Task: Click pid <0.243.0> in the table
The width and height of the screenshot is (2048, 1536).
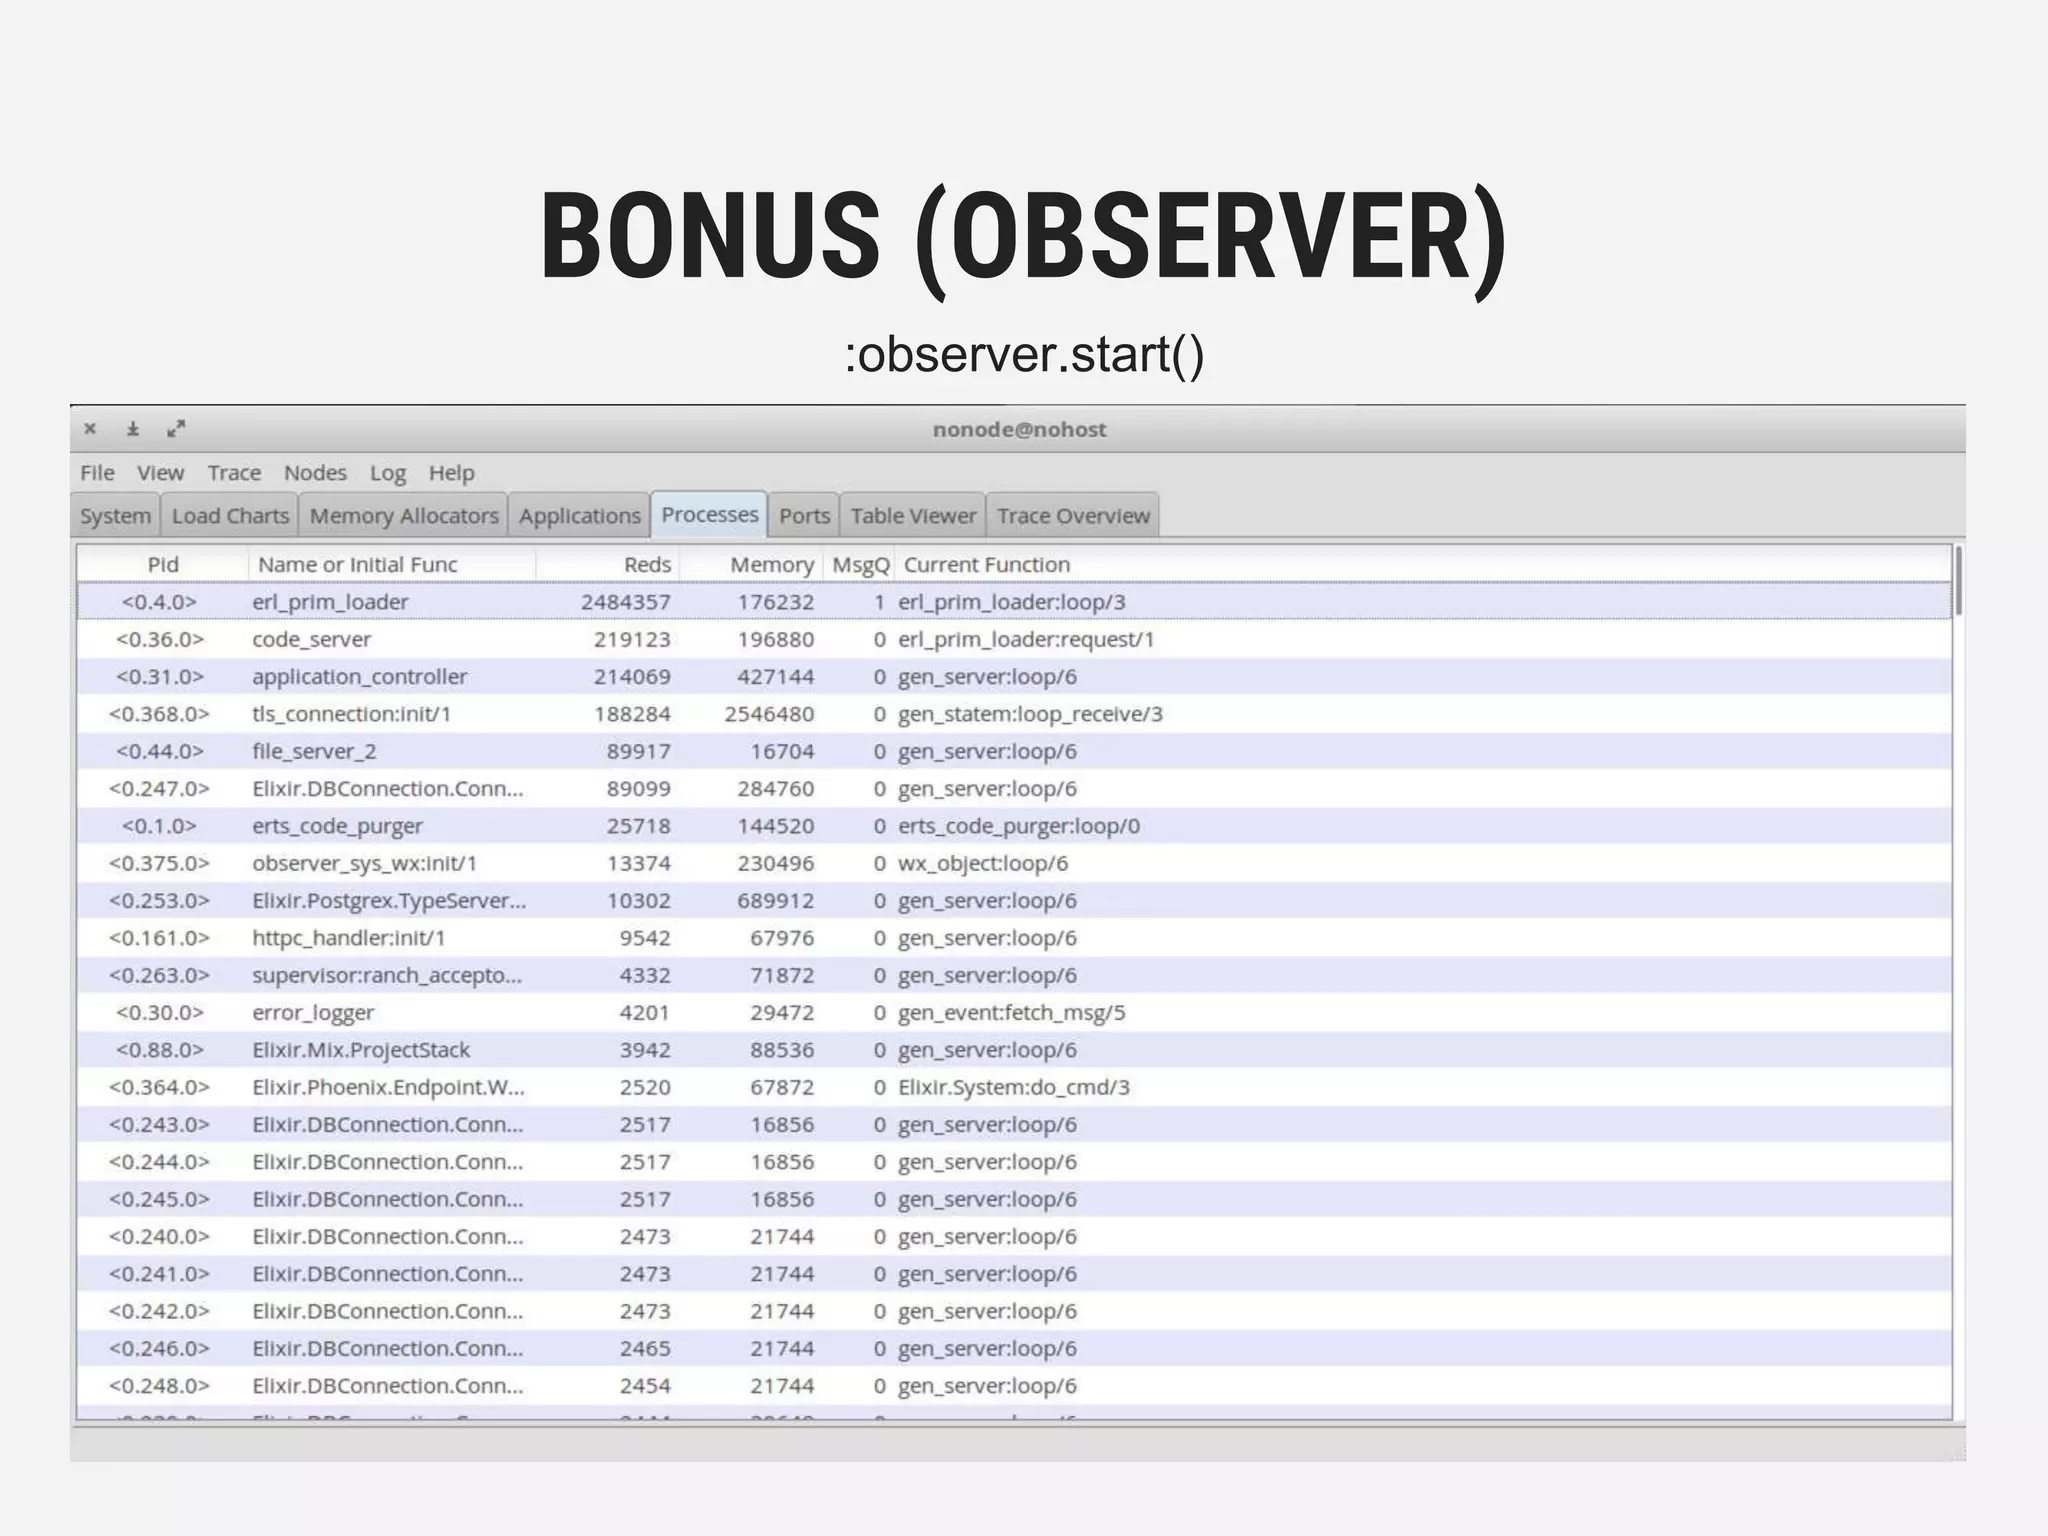Action: [160, 1125]
